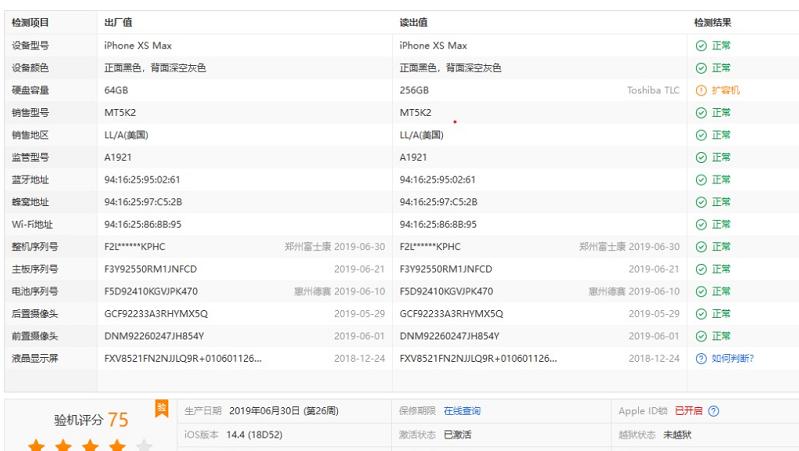
Task: Select iOS version 14.4 (18D52)
Action: coord(254,435)
